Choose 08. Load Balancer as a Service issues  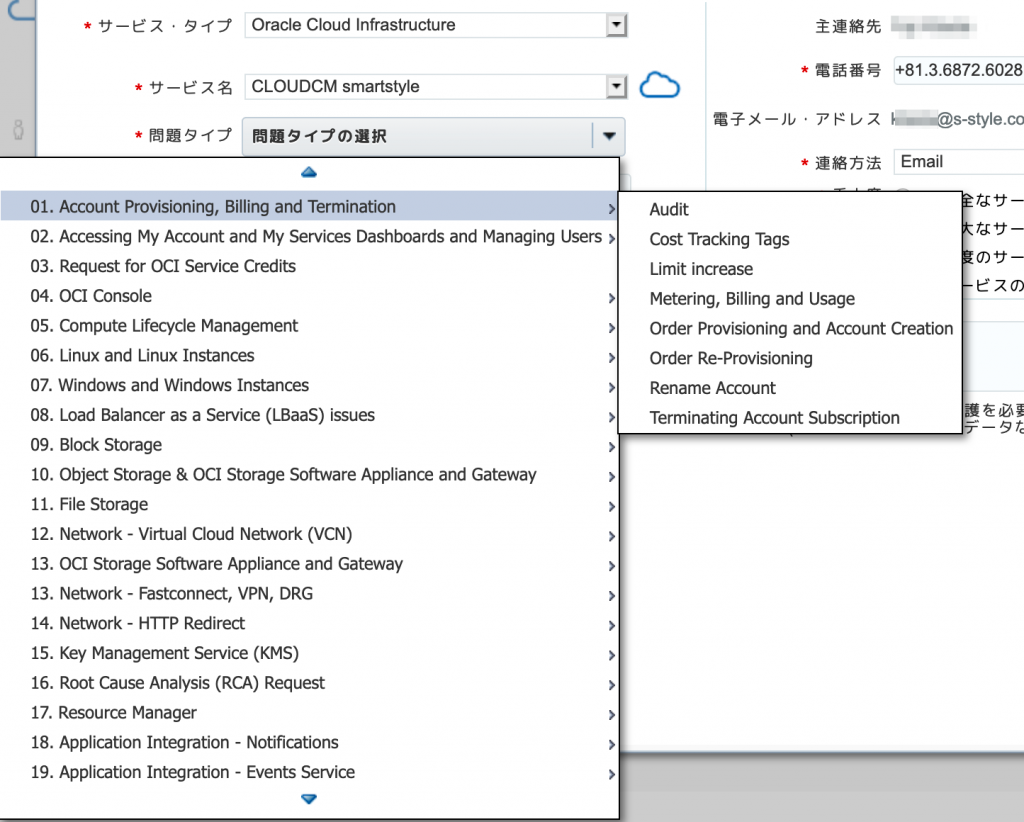(310, 415)
